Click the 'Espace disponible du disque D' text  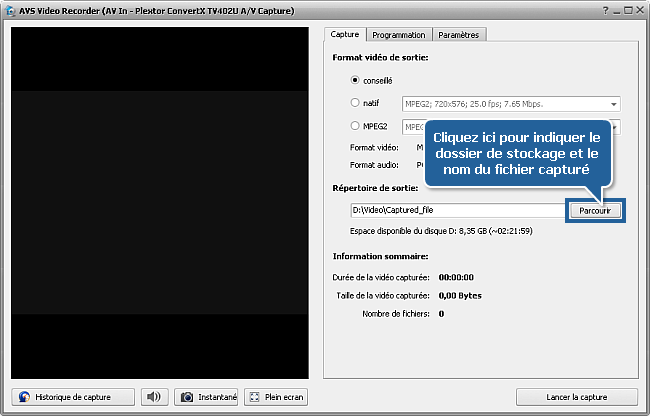coord(441,231)
